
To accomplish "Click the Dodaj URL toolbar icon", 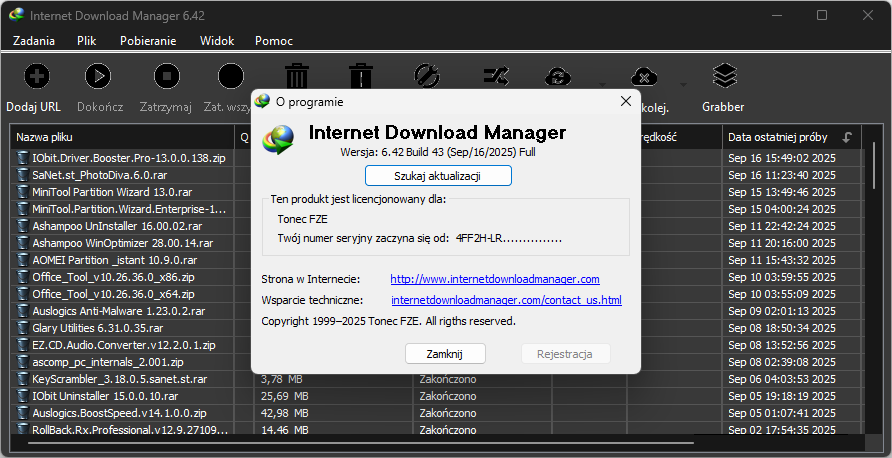I will coord(36,76).
